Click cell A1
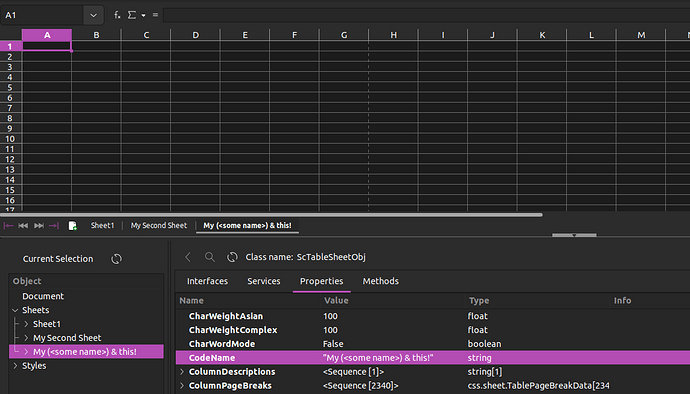Screen dimensions: 690x394 click(47, 46)
